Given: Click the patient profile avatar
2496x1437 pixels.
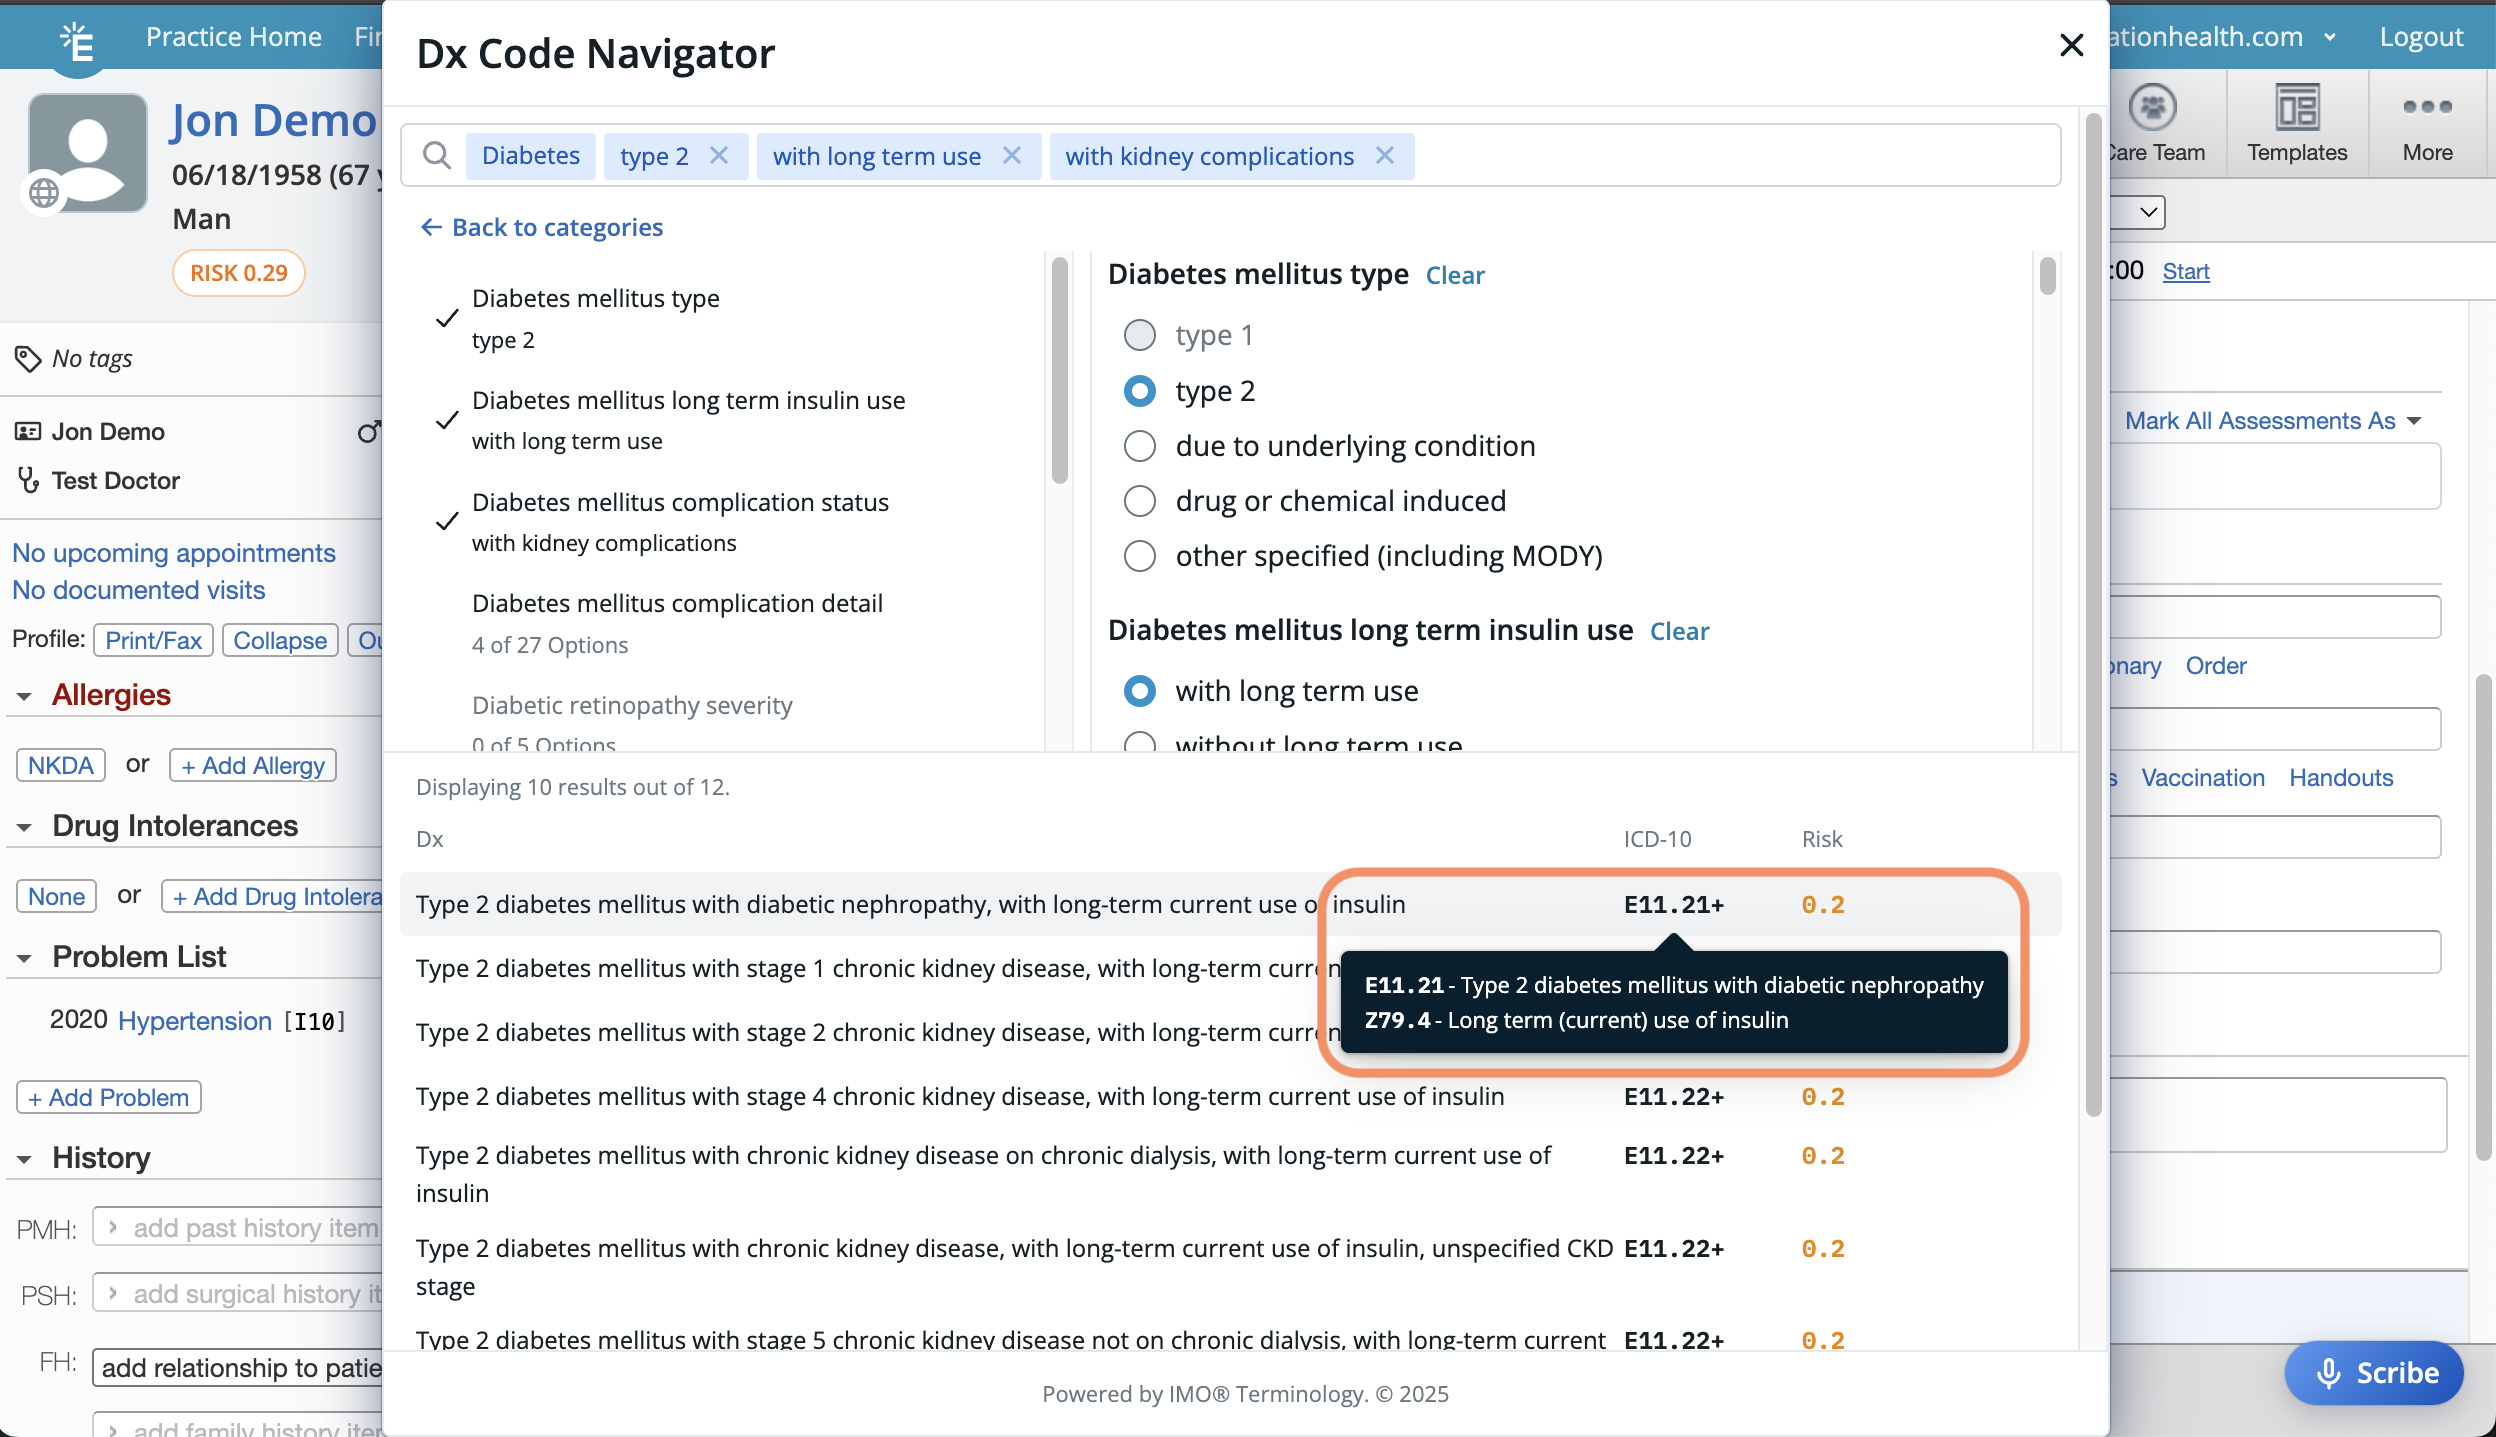Looking at the screenshot, I should [x=88, y=153].
